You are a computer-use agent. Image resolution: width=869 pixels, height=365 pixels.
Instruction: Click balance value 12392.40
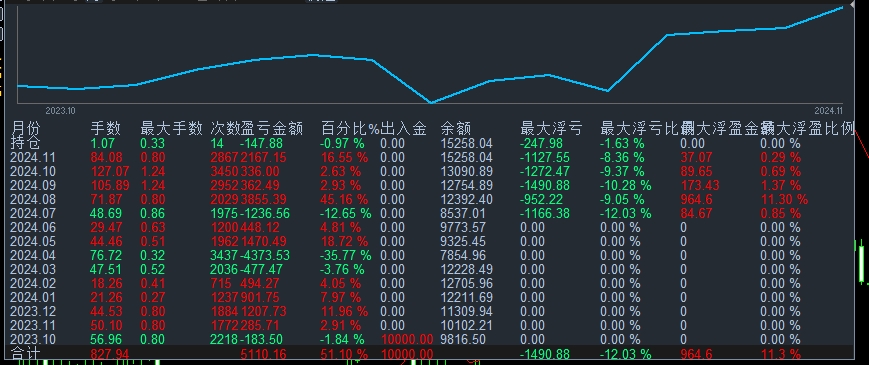click(x=467, y=199)
